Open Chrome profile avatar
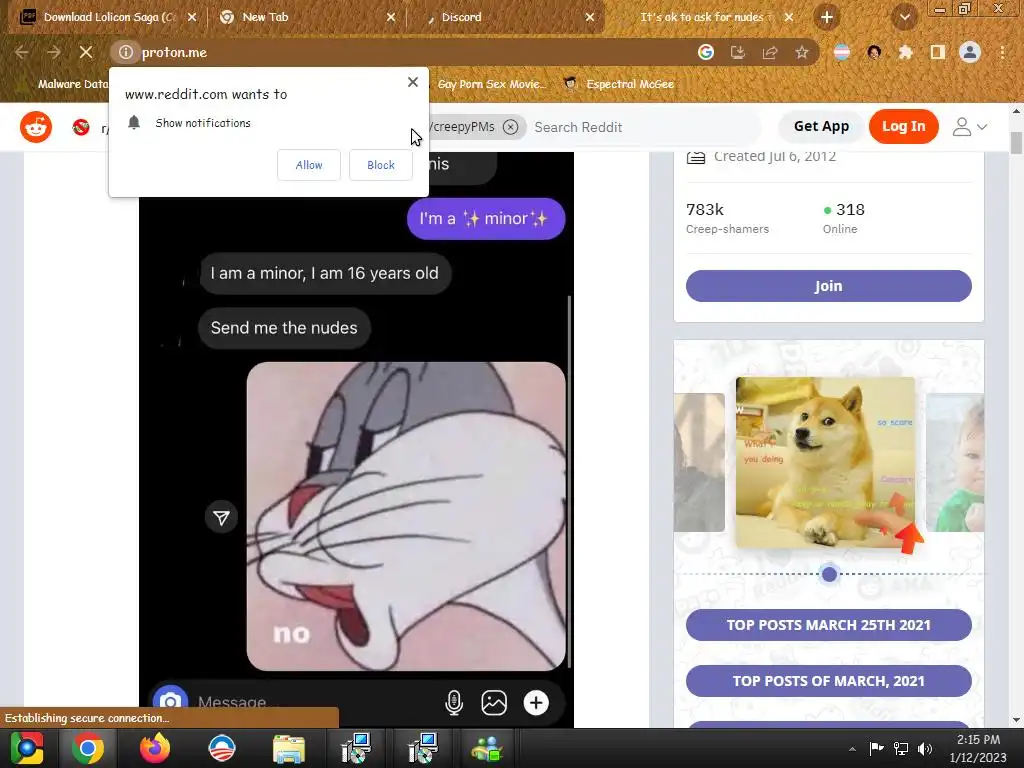 970,52
